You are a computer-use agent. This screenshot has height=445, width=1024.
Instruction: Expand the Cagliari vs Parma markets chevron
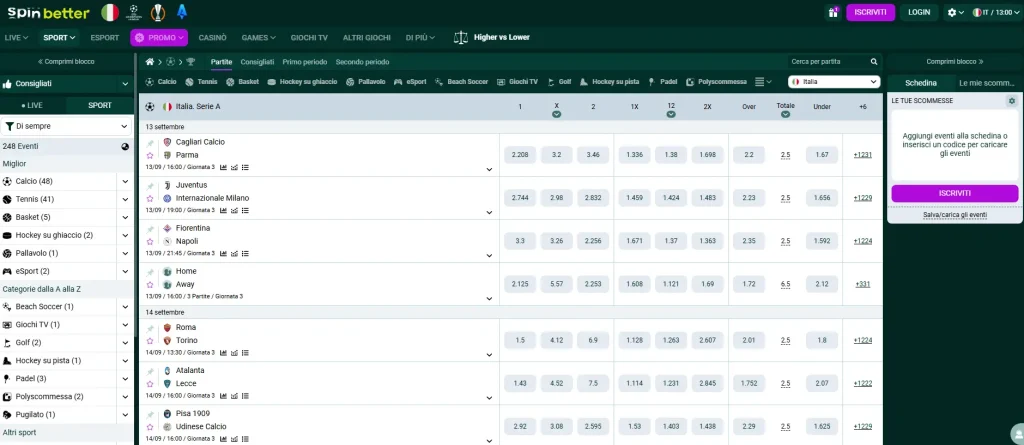coord(489,170)
